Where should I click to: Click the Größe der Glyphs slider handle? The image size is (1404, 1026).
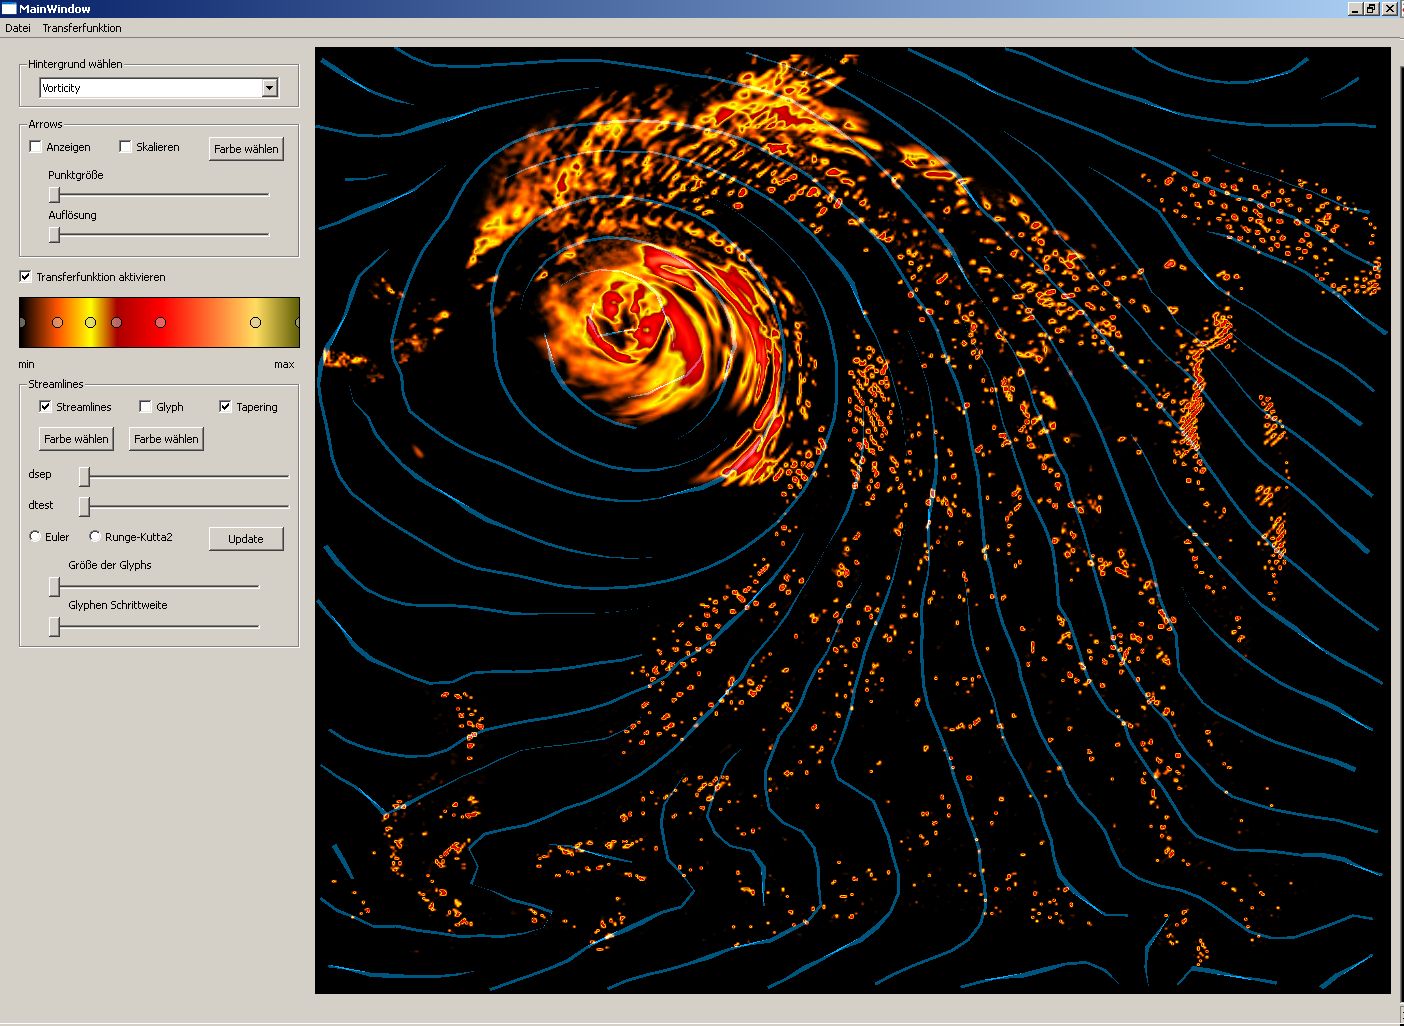(55, 586)
